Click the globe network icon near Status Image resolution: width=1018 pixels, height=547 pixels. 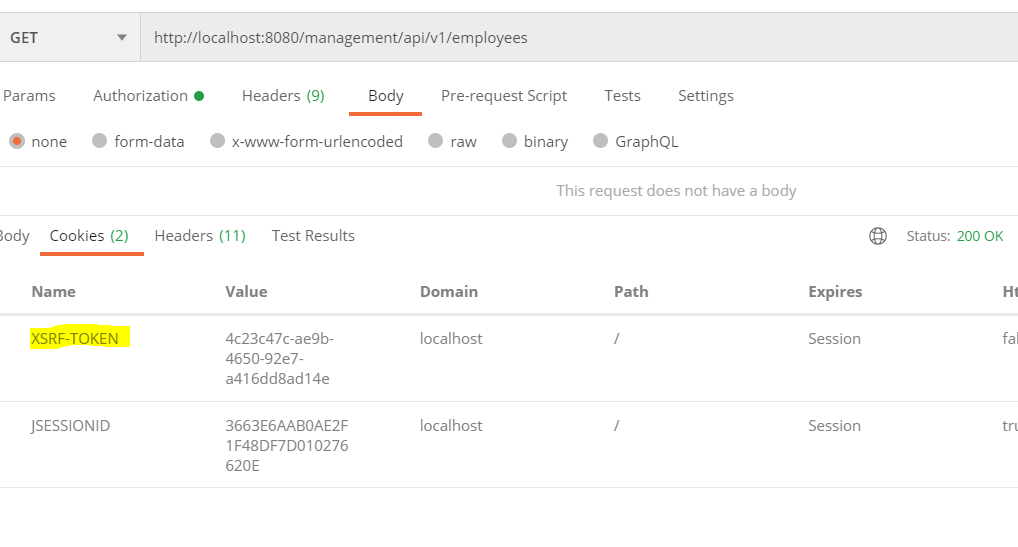tap(878, 236)
